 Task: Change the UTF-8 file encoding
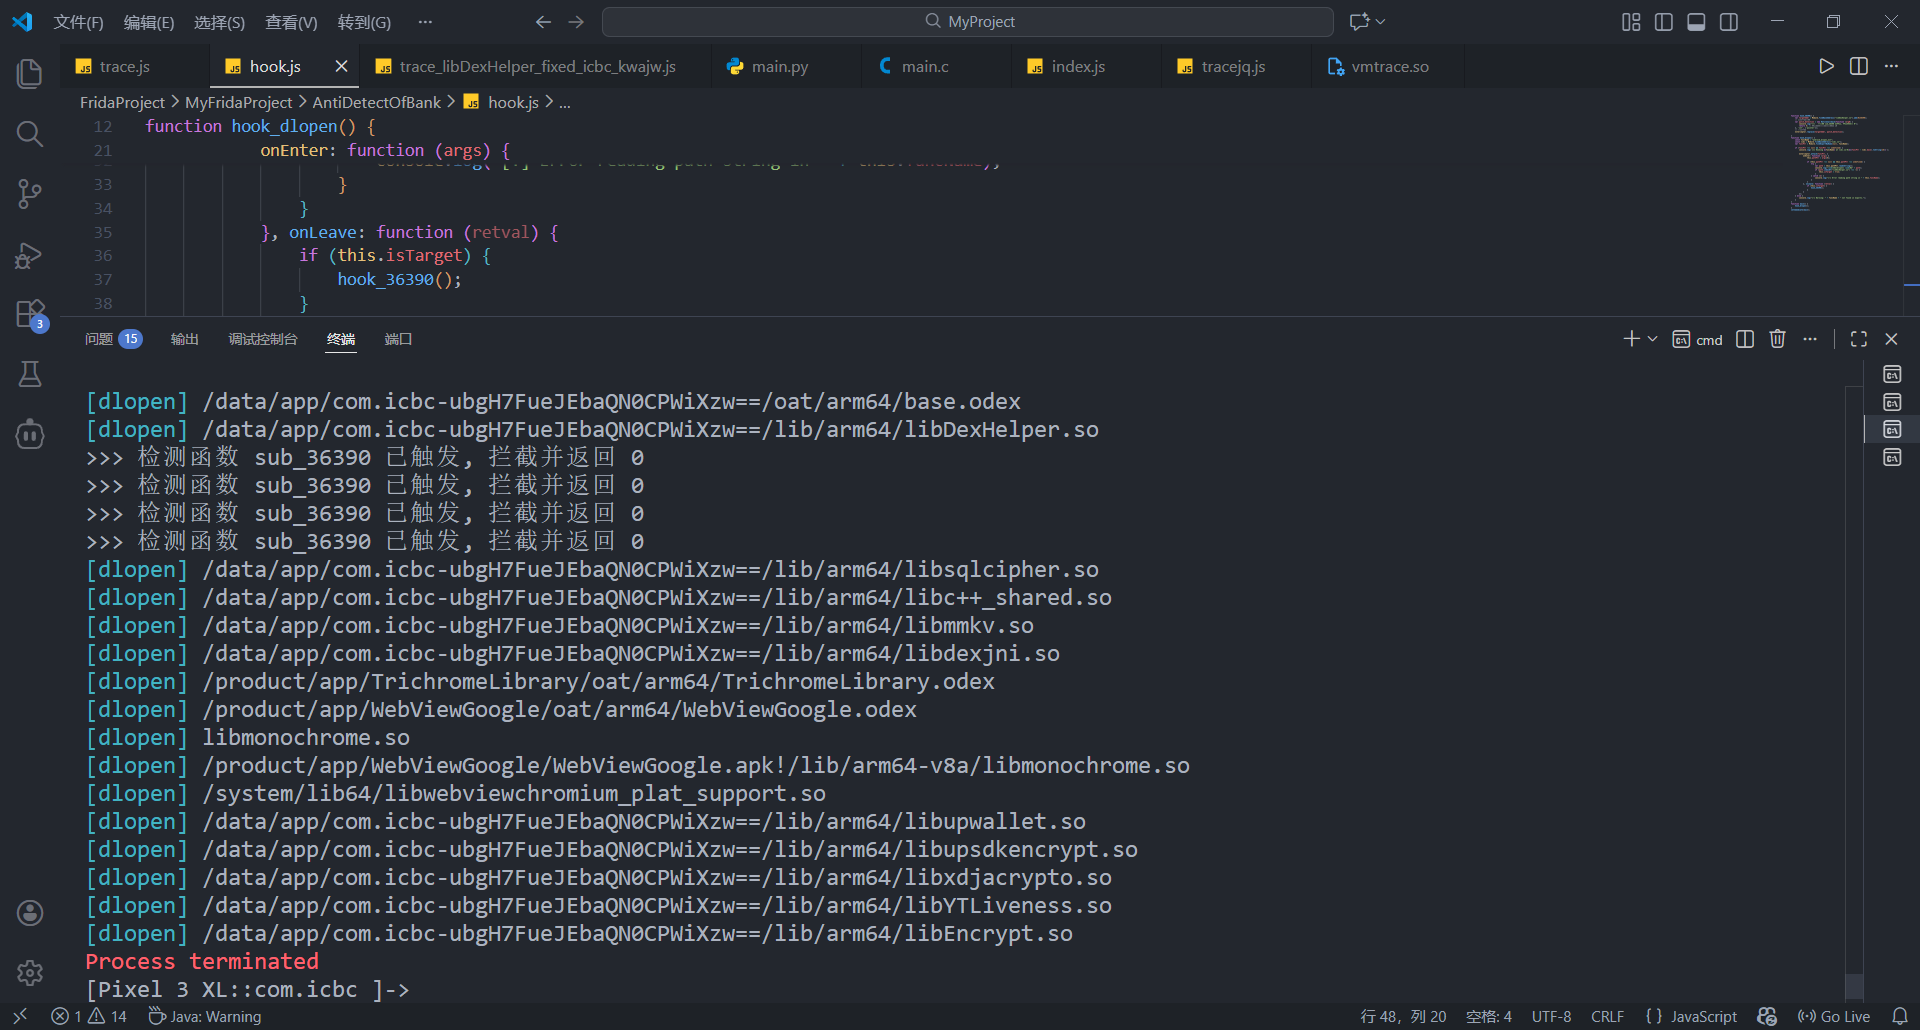coord(1551,1016)
